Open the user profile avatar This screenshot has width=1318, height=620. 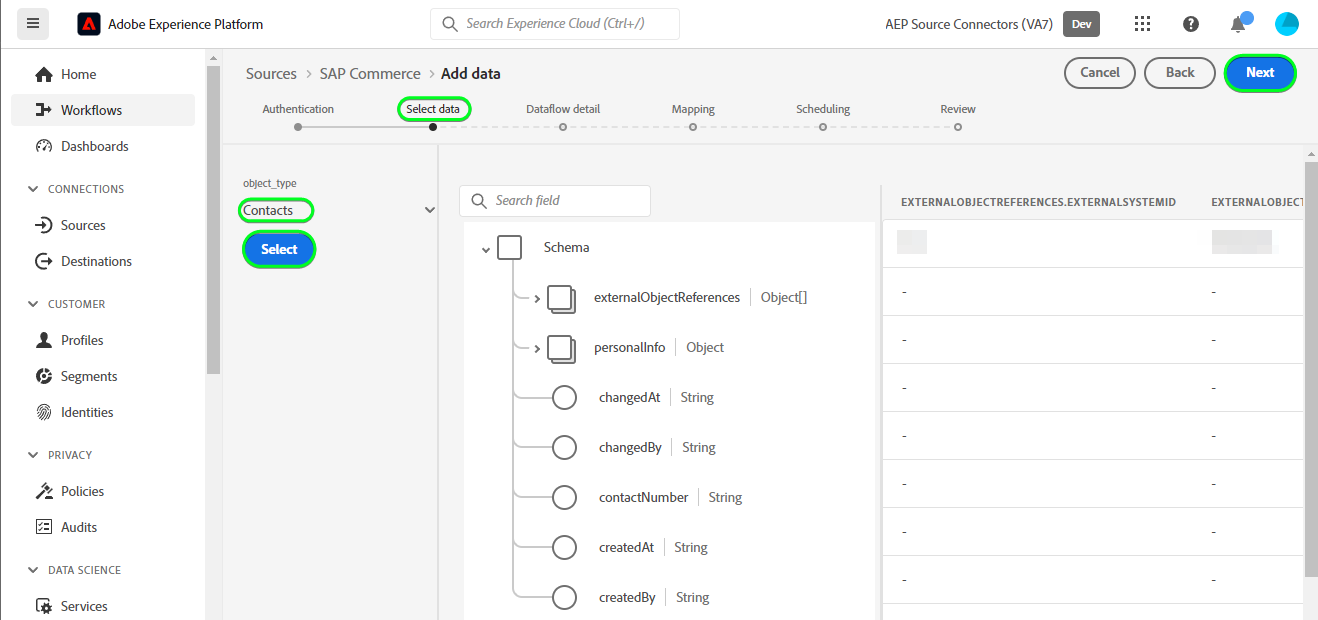tap(1287, 24)
